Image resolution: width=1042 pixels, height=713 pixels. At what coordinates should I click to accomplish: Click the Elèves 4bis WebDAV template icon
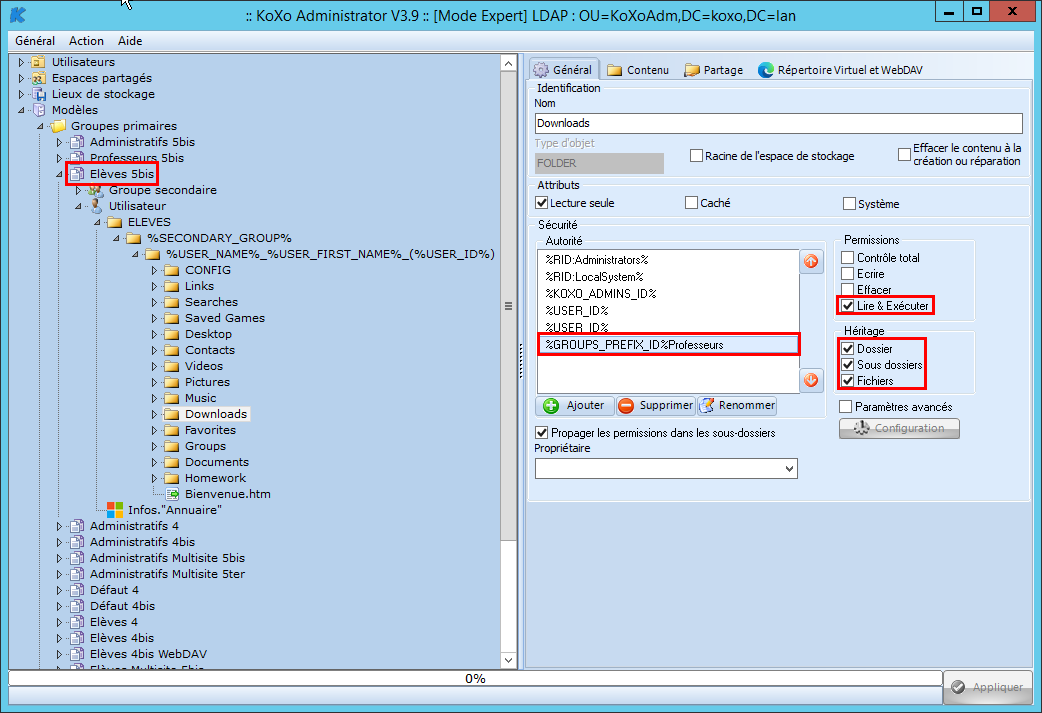pos(77,654)
